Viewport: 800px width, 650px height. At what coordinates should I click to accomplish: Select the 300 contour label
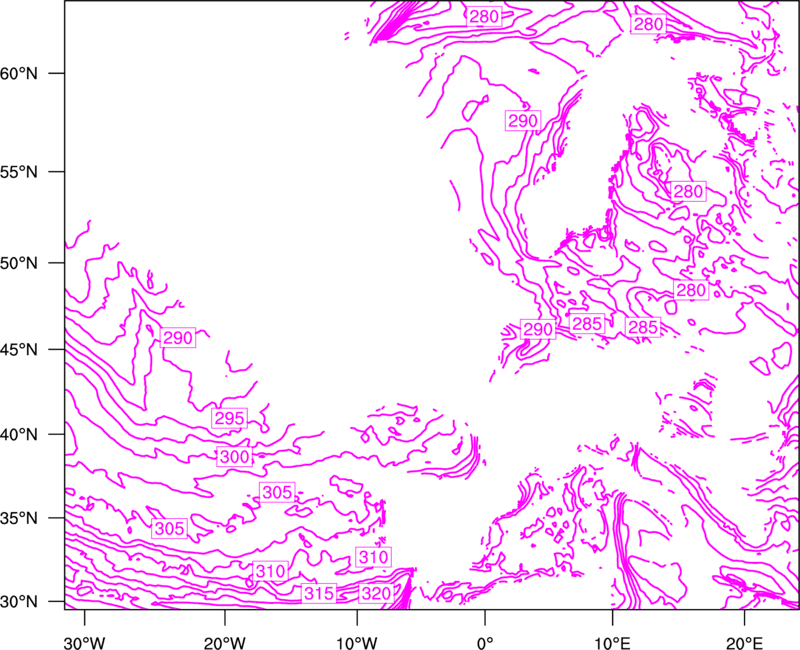(234, 456)
